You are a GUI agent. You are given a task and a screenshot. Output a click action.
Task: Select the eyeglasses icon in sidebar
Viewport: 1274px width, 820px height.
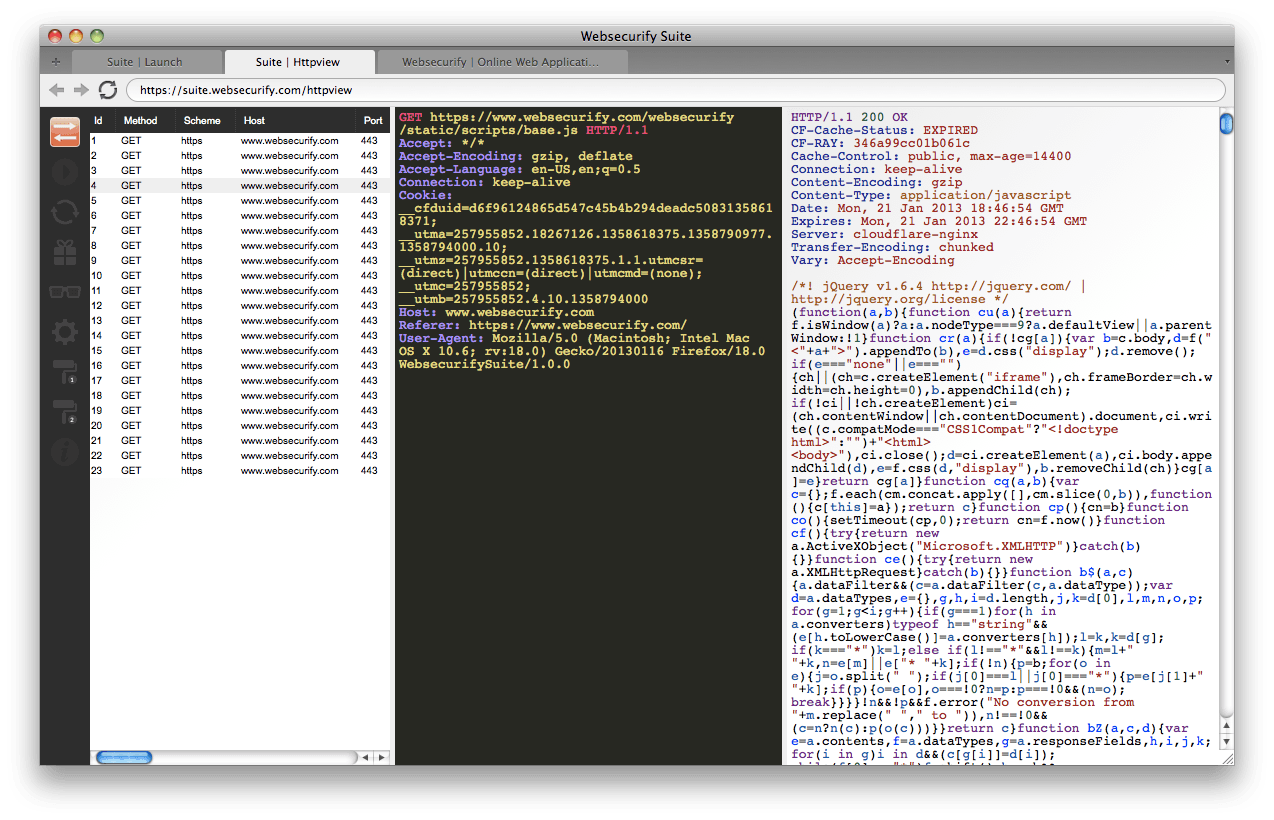pos(65,292)
